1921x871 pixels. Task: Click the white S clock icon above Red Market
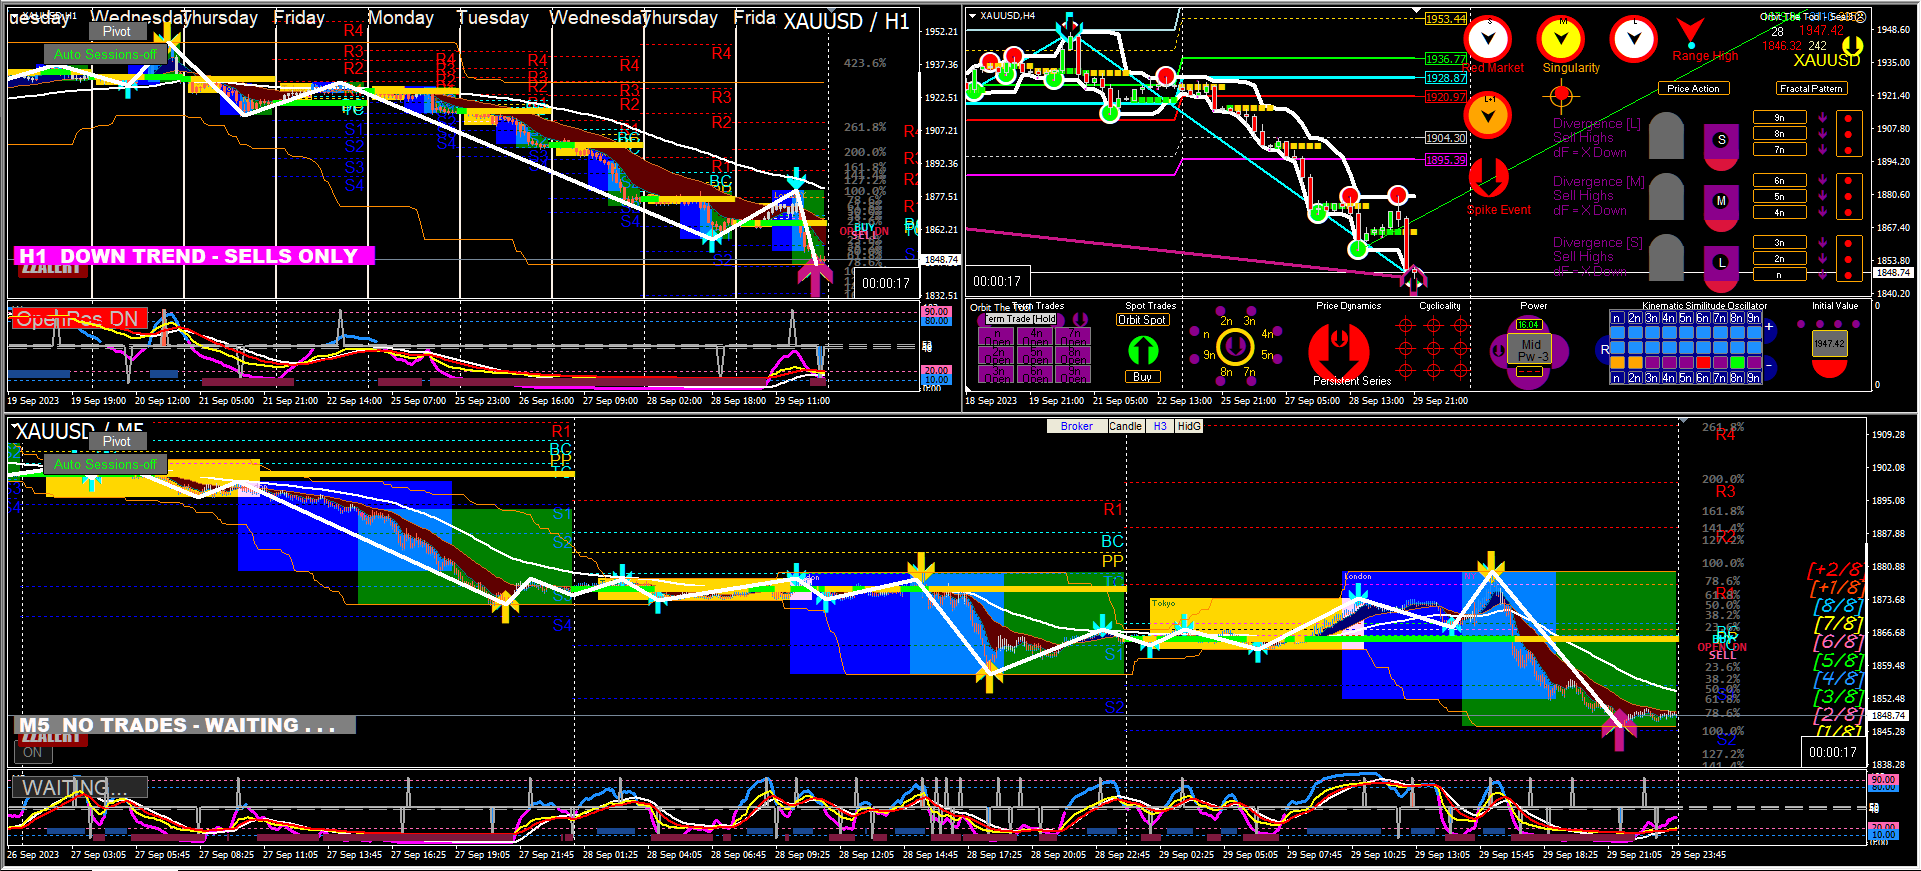(1488, 40)
